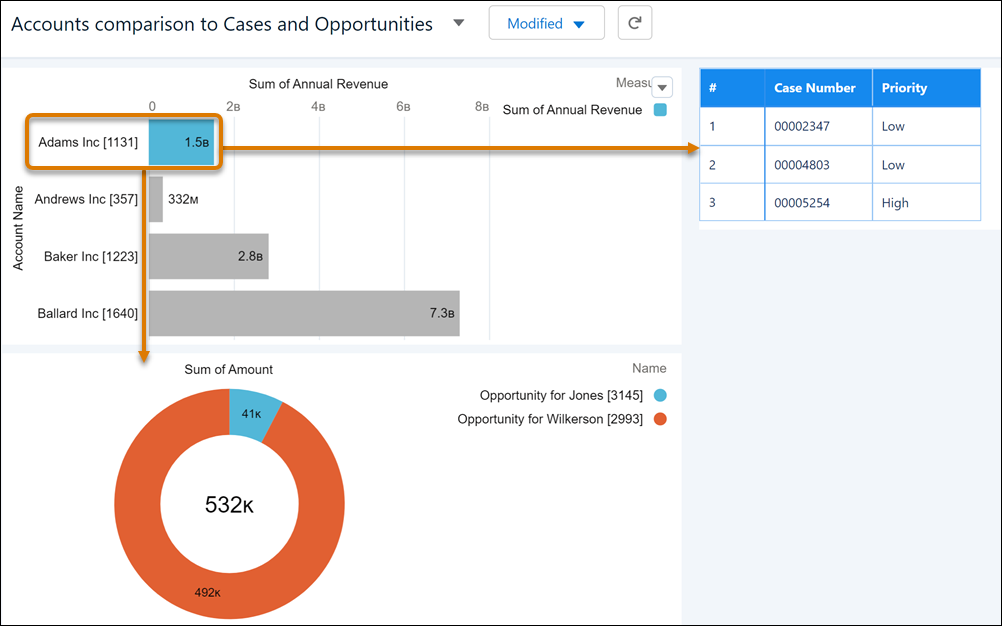This screenshot has width=1002, height=626.
Task: Sort by the Priority column header
Action: 927,88
